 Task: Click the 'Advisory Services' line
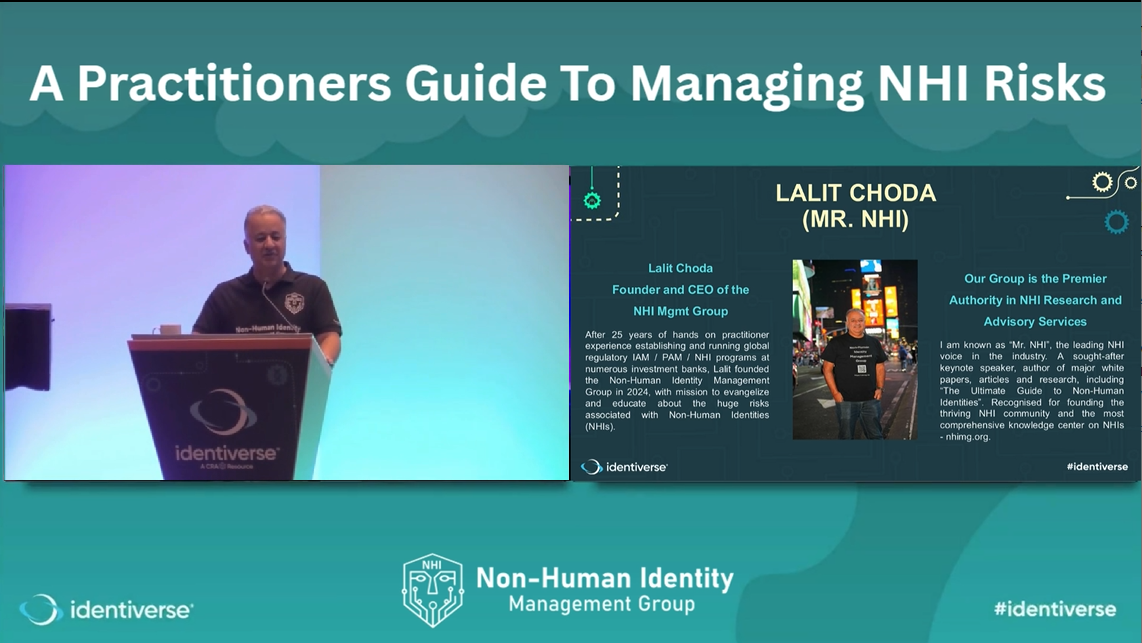1035,322
